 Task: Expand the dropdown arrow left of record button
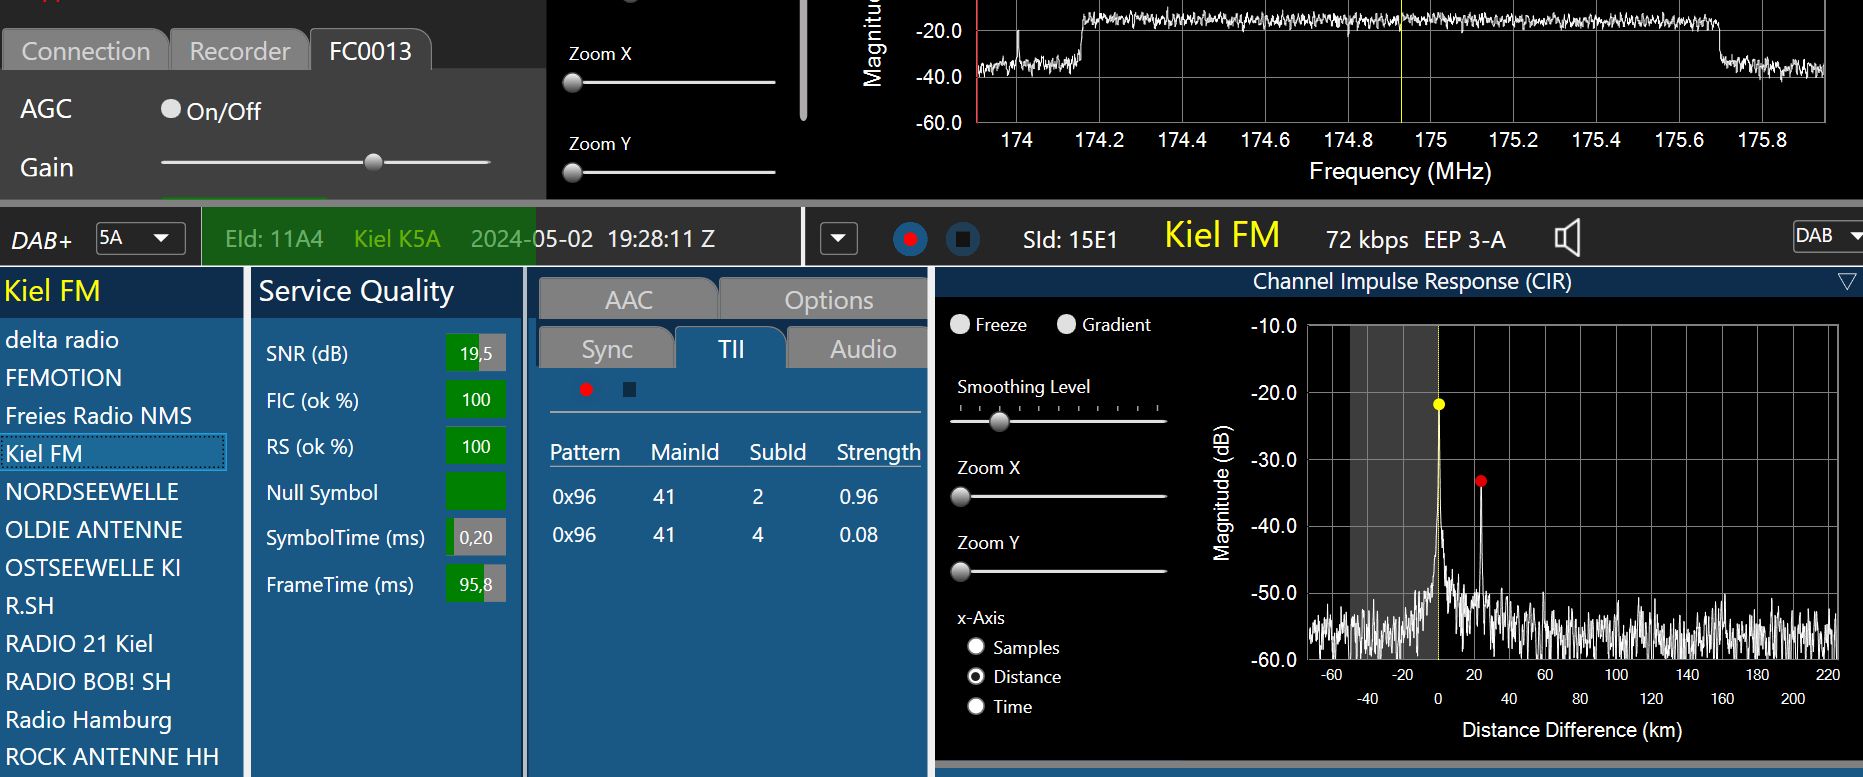838,239
